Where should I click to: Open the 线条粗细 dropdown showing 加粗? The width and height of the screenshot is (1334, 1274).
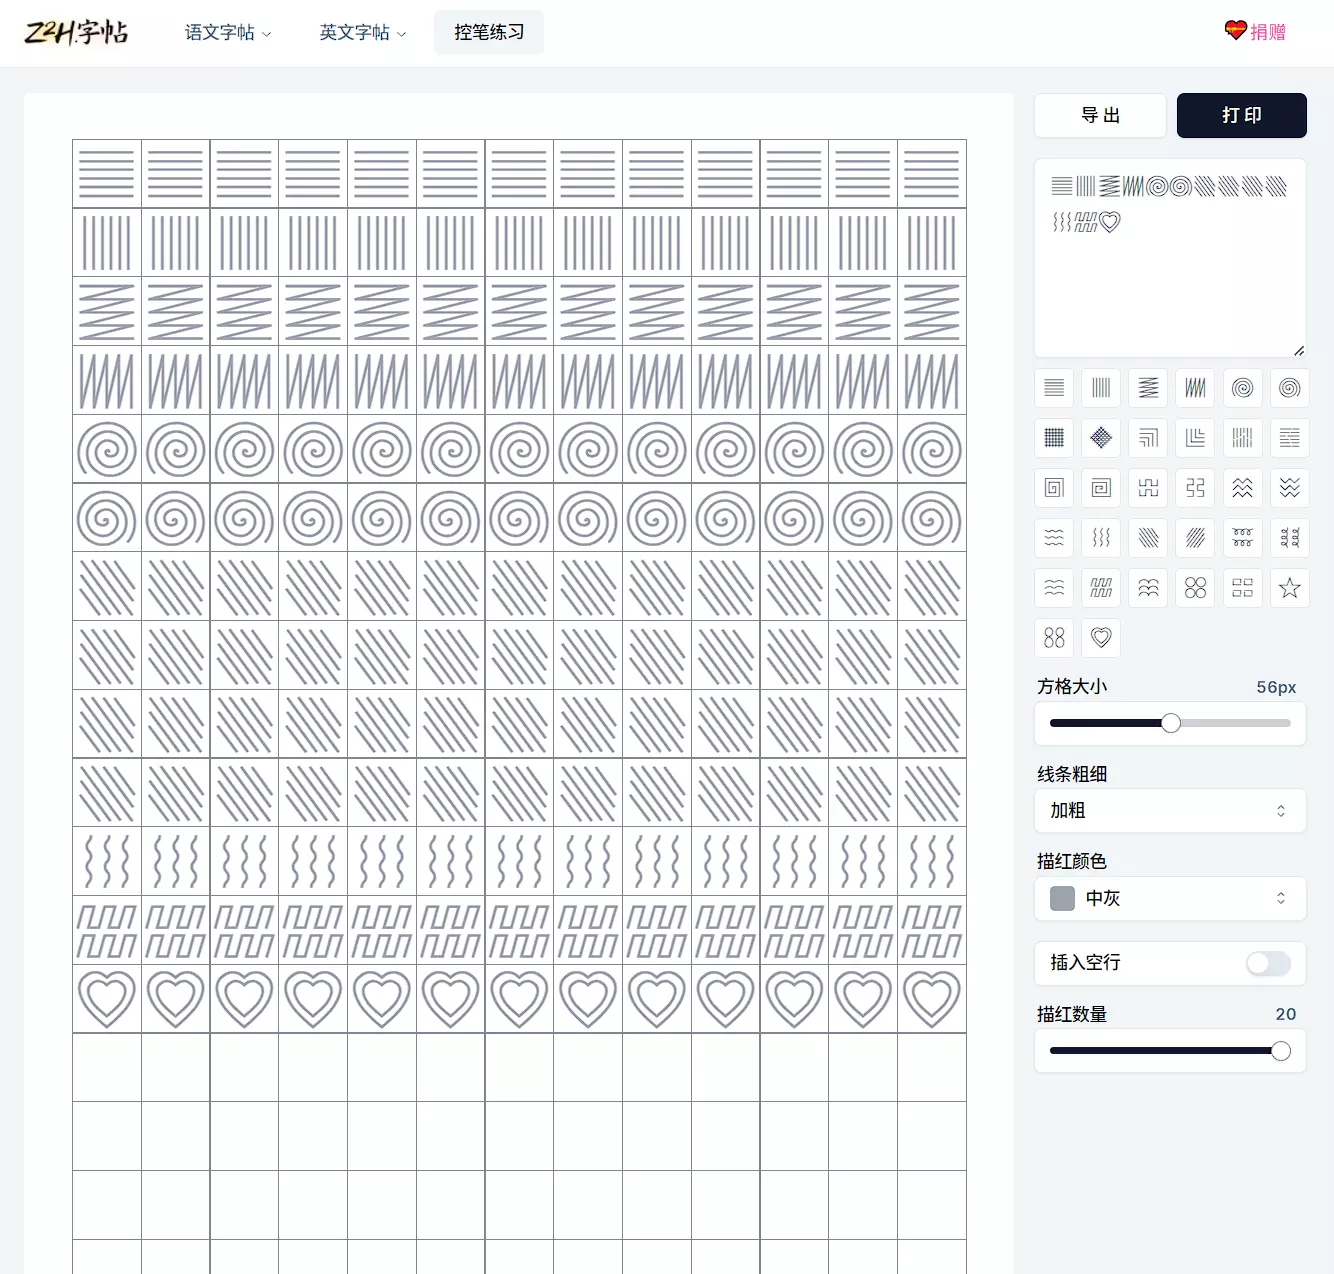pos(1169,811)
